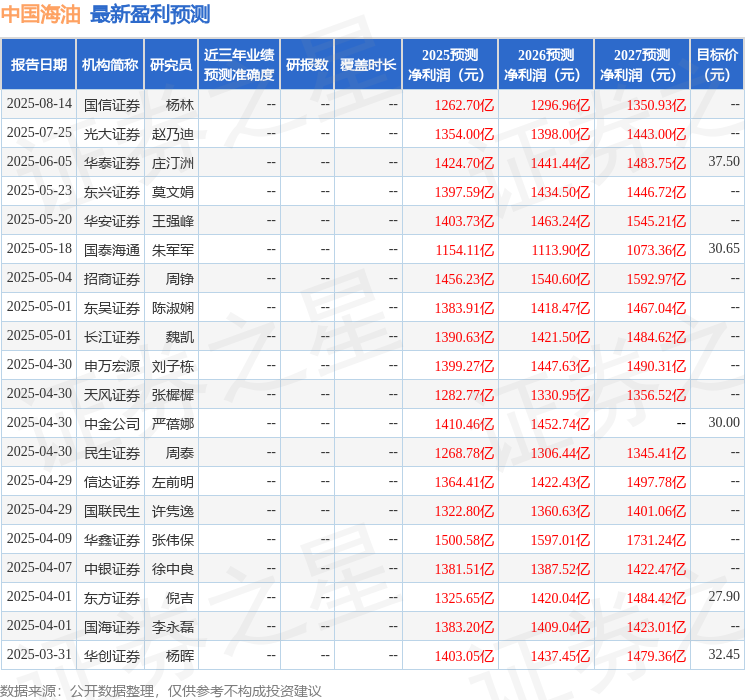This screenshot has width=745, height=700.
Task: Select the date 2025-08-14
Action: coord(39,104)
